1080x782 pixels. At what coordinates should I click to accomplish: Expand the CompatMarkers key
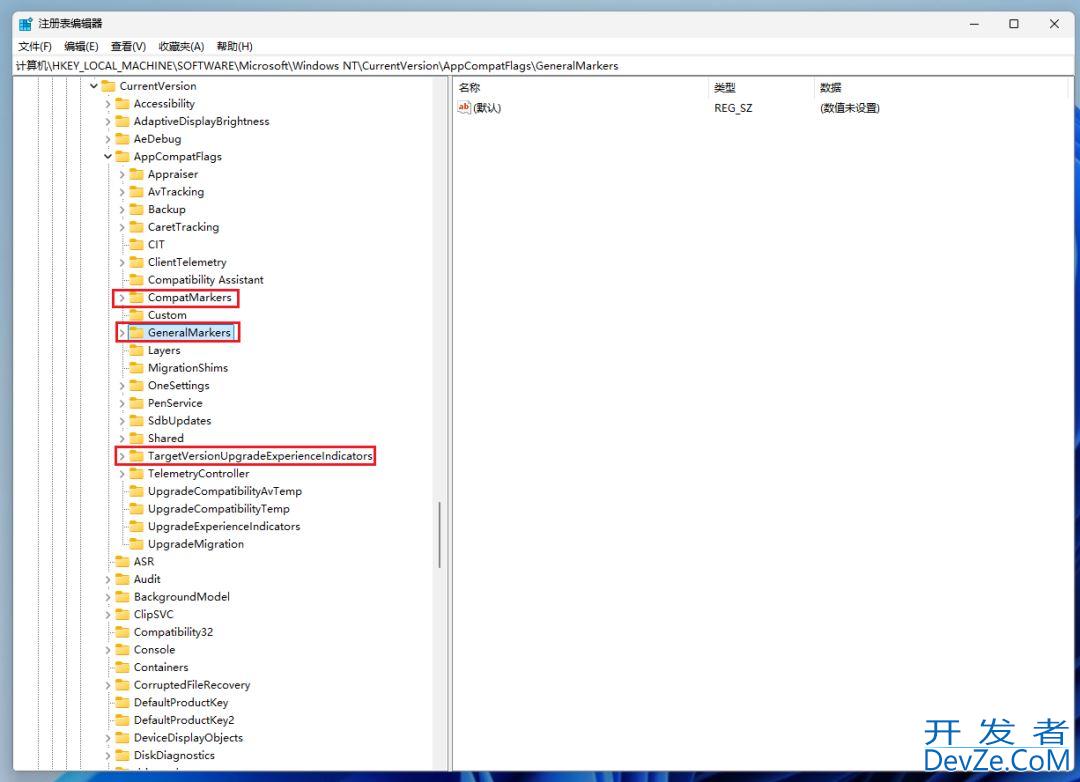point(122,298)
